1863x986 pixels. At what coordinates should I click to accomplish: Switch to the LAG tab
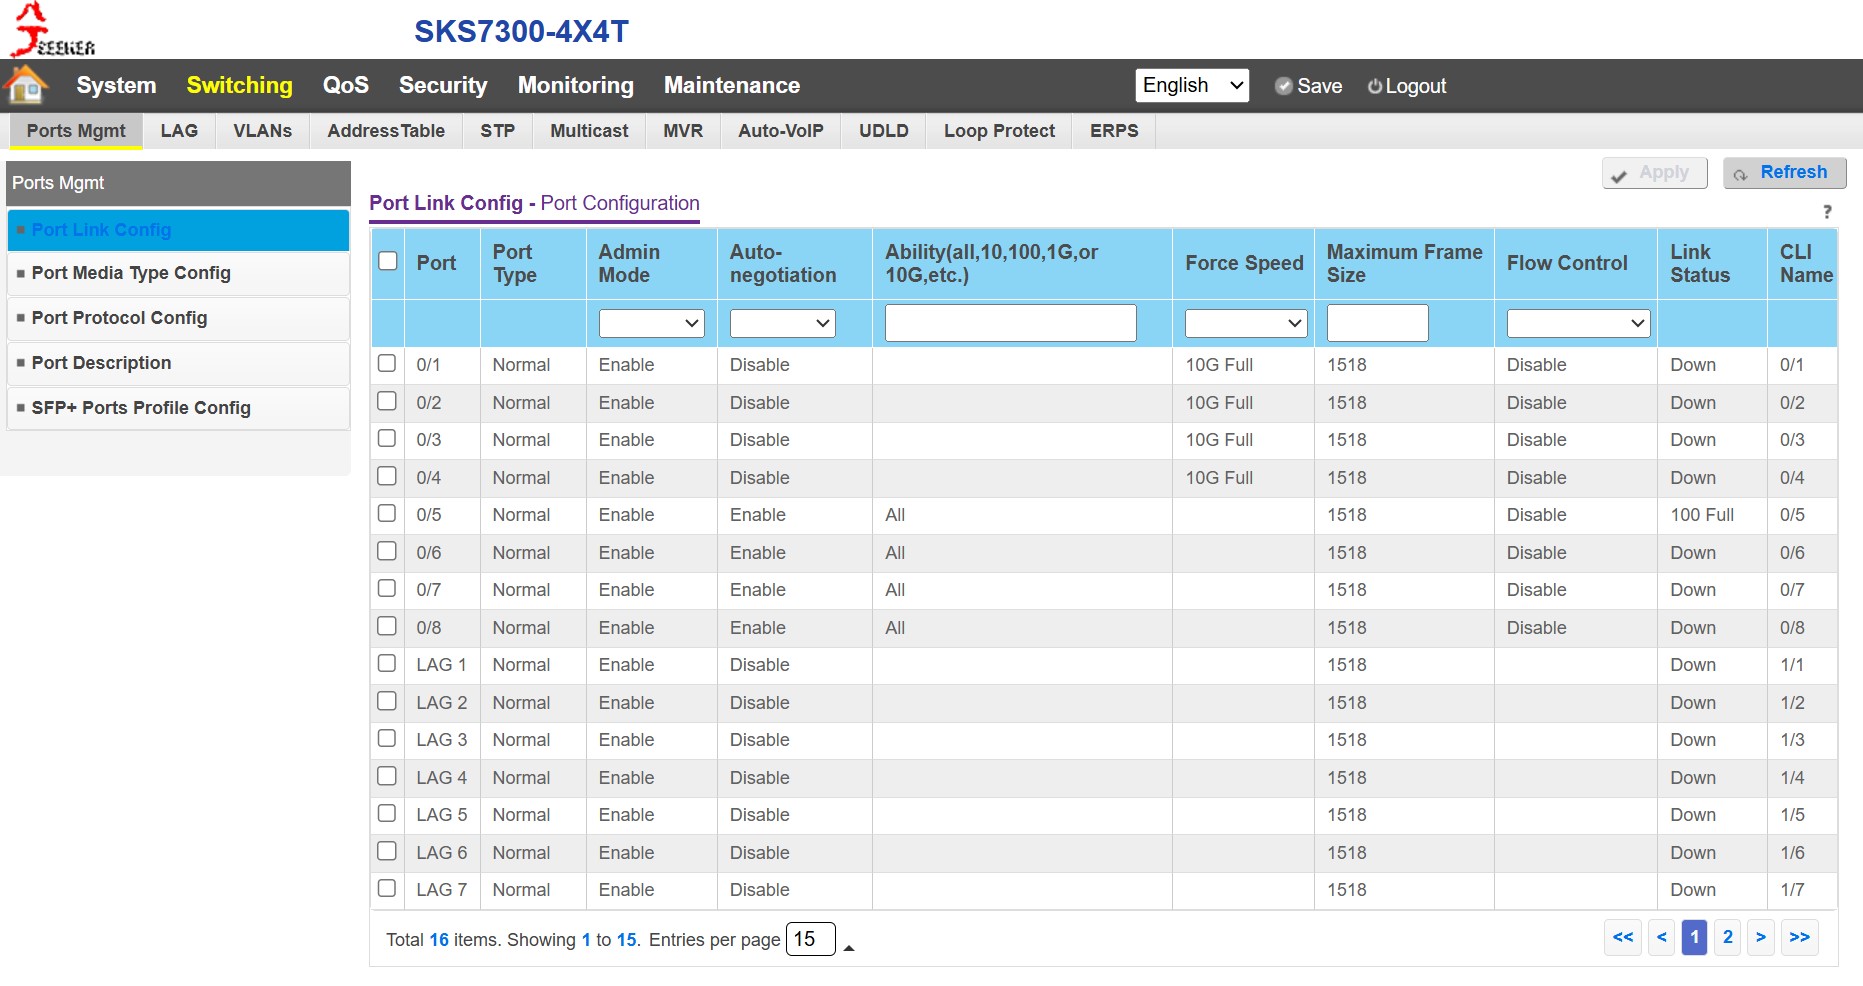coord(179,131)
